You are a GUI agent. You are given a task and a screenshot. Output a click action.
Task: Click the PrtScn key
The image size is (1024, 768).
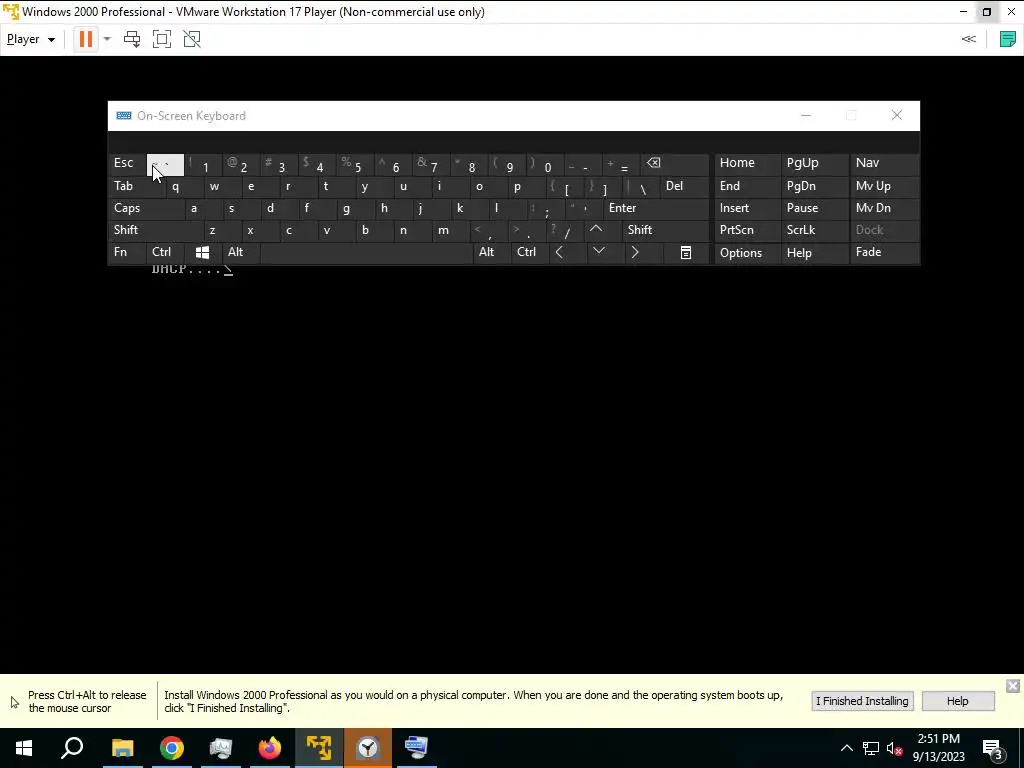point(747,230)
